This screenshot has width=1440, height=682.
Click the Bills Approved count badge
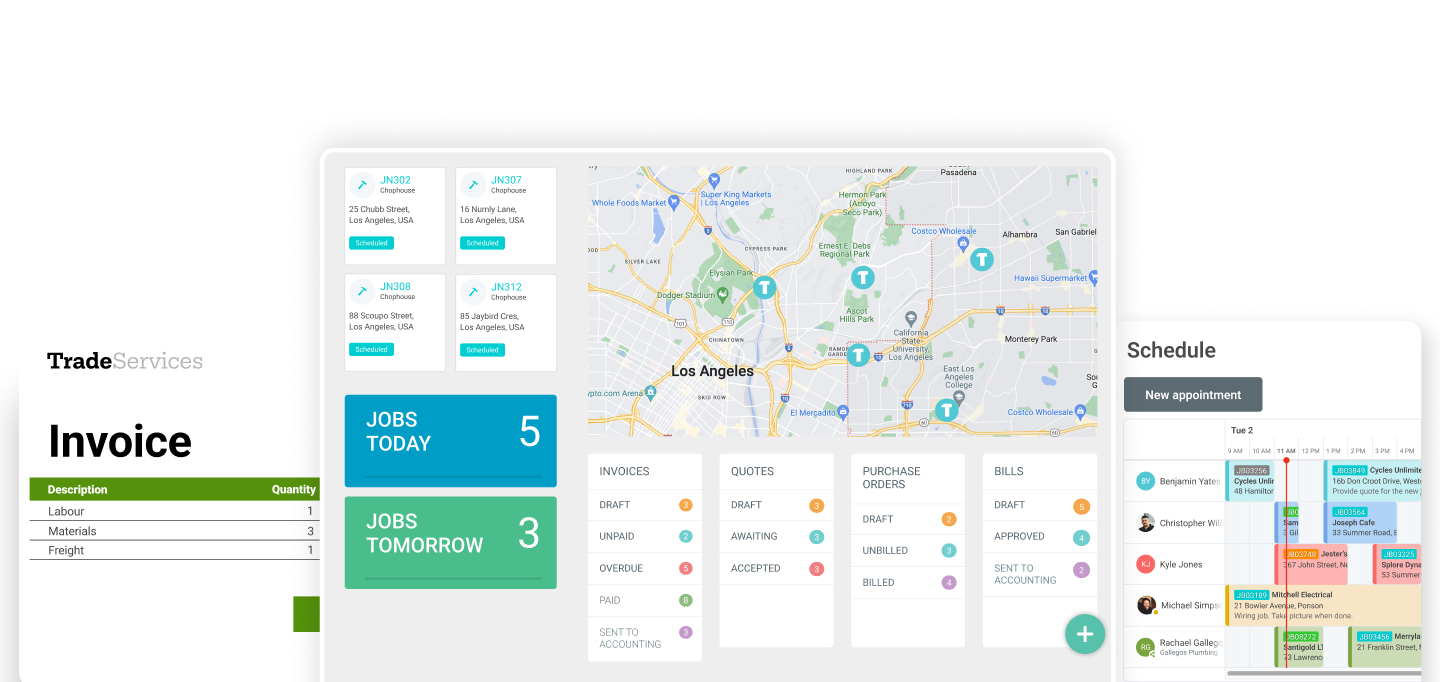click(1081, 538)
